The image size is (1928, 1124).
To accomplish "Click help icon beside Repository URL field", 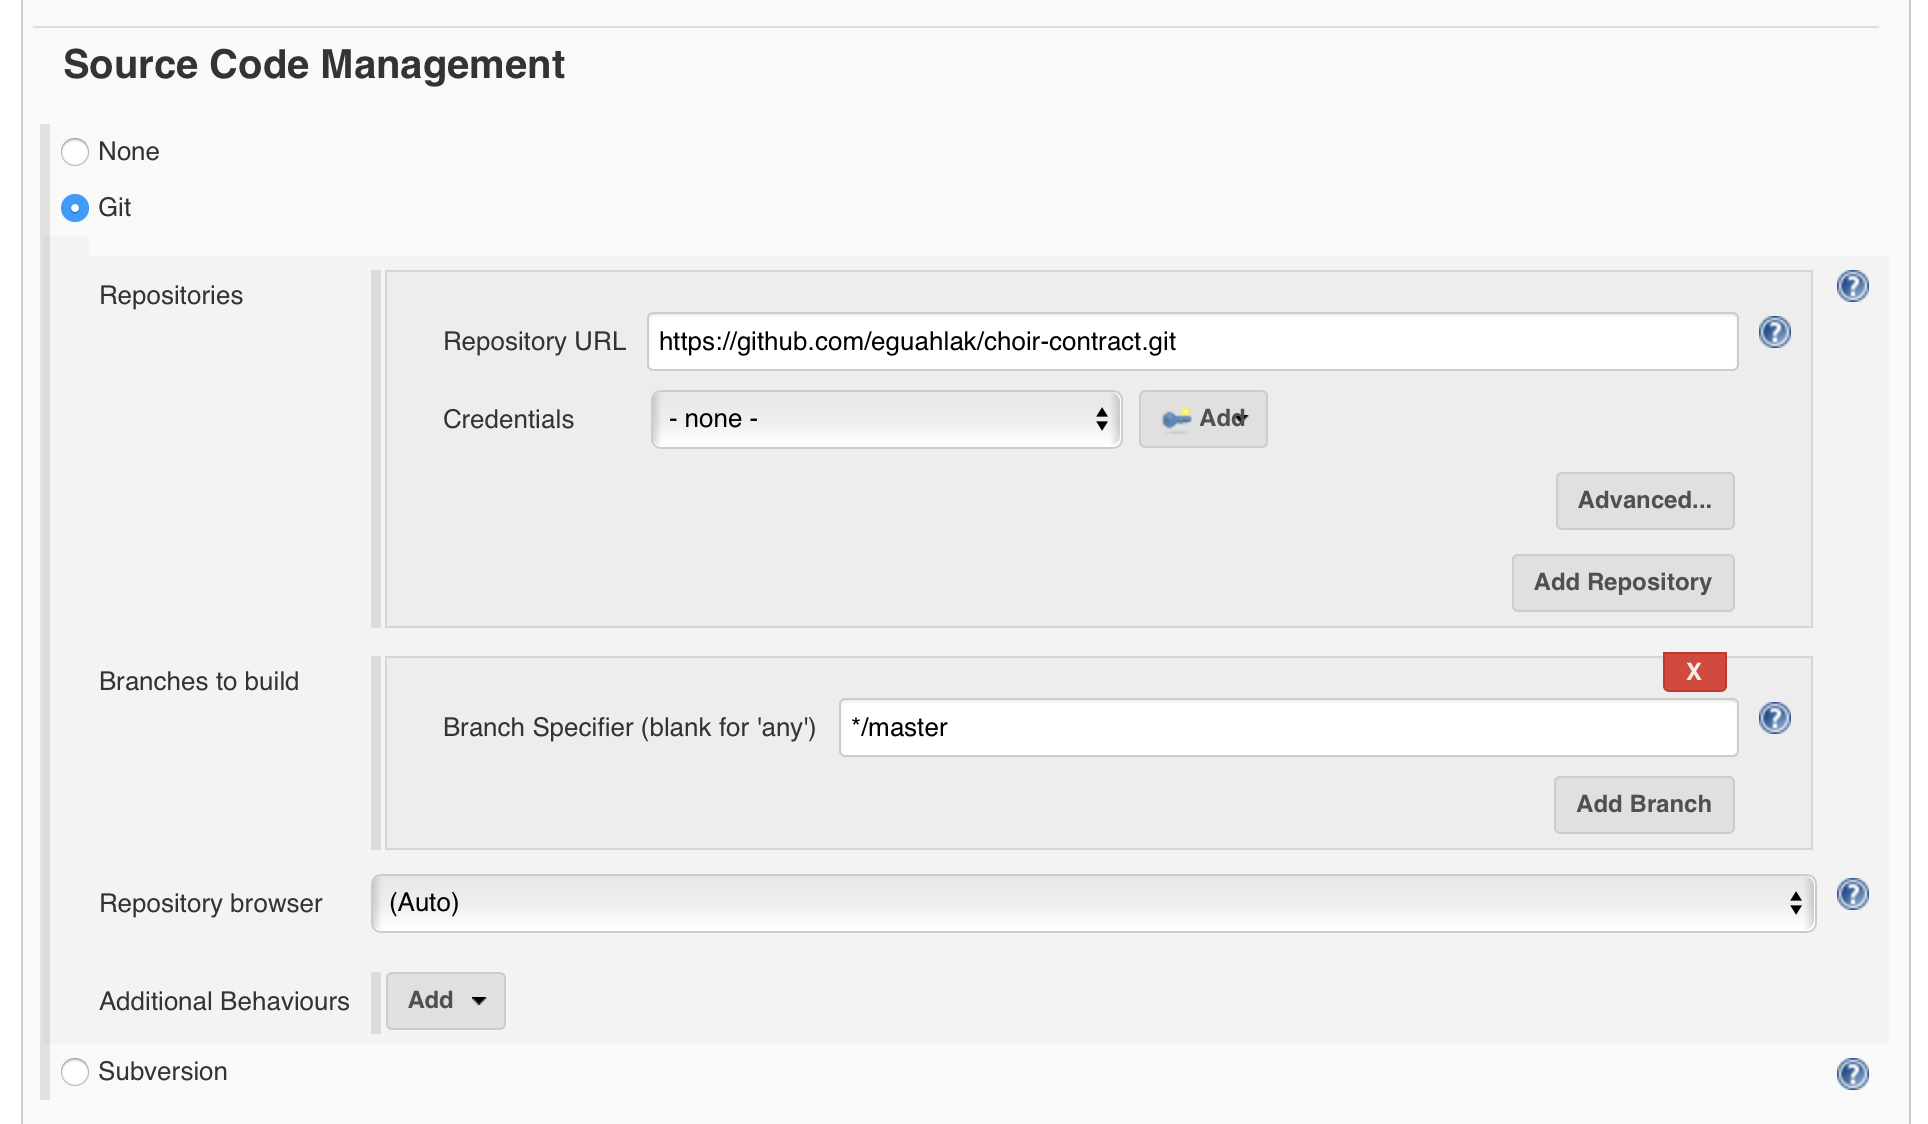I will tap(1774, 332).
